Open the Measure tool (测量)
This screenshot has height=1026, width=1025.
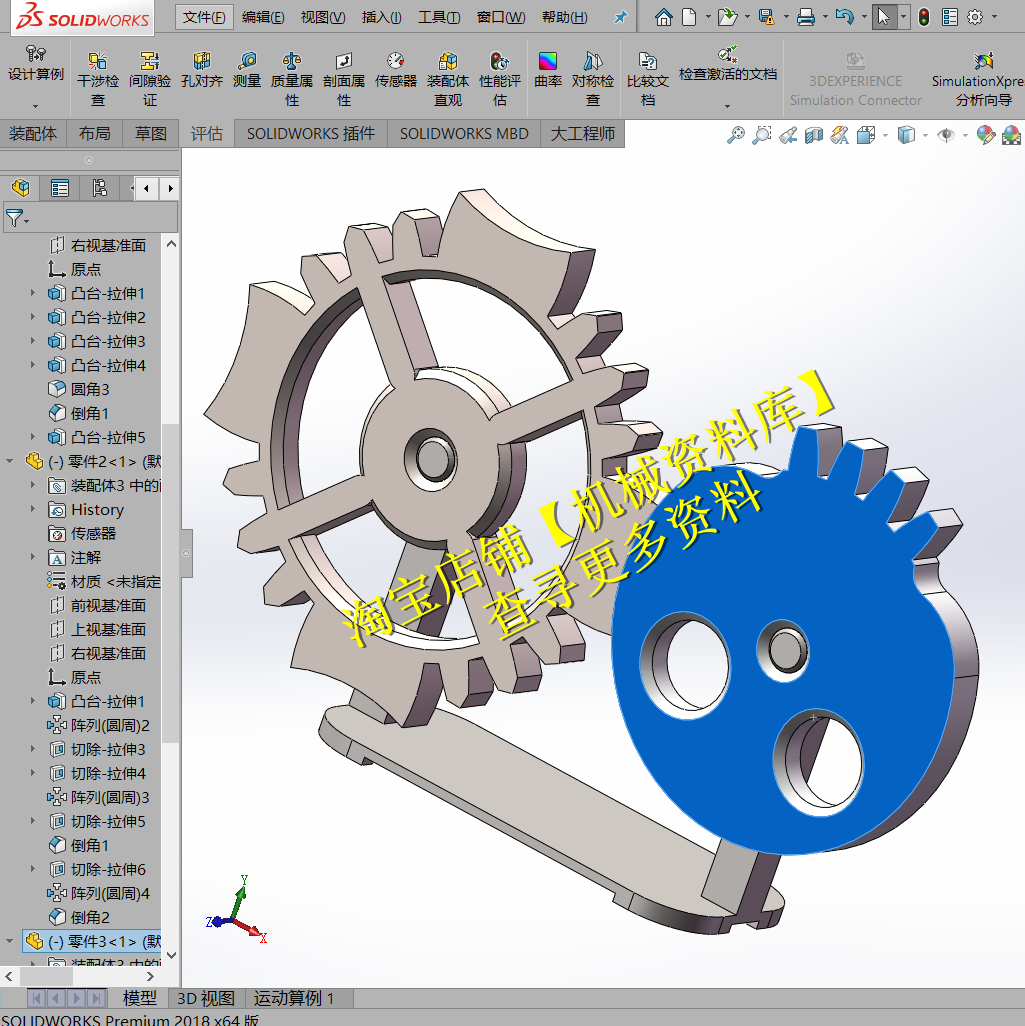(x=247, y=71)
